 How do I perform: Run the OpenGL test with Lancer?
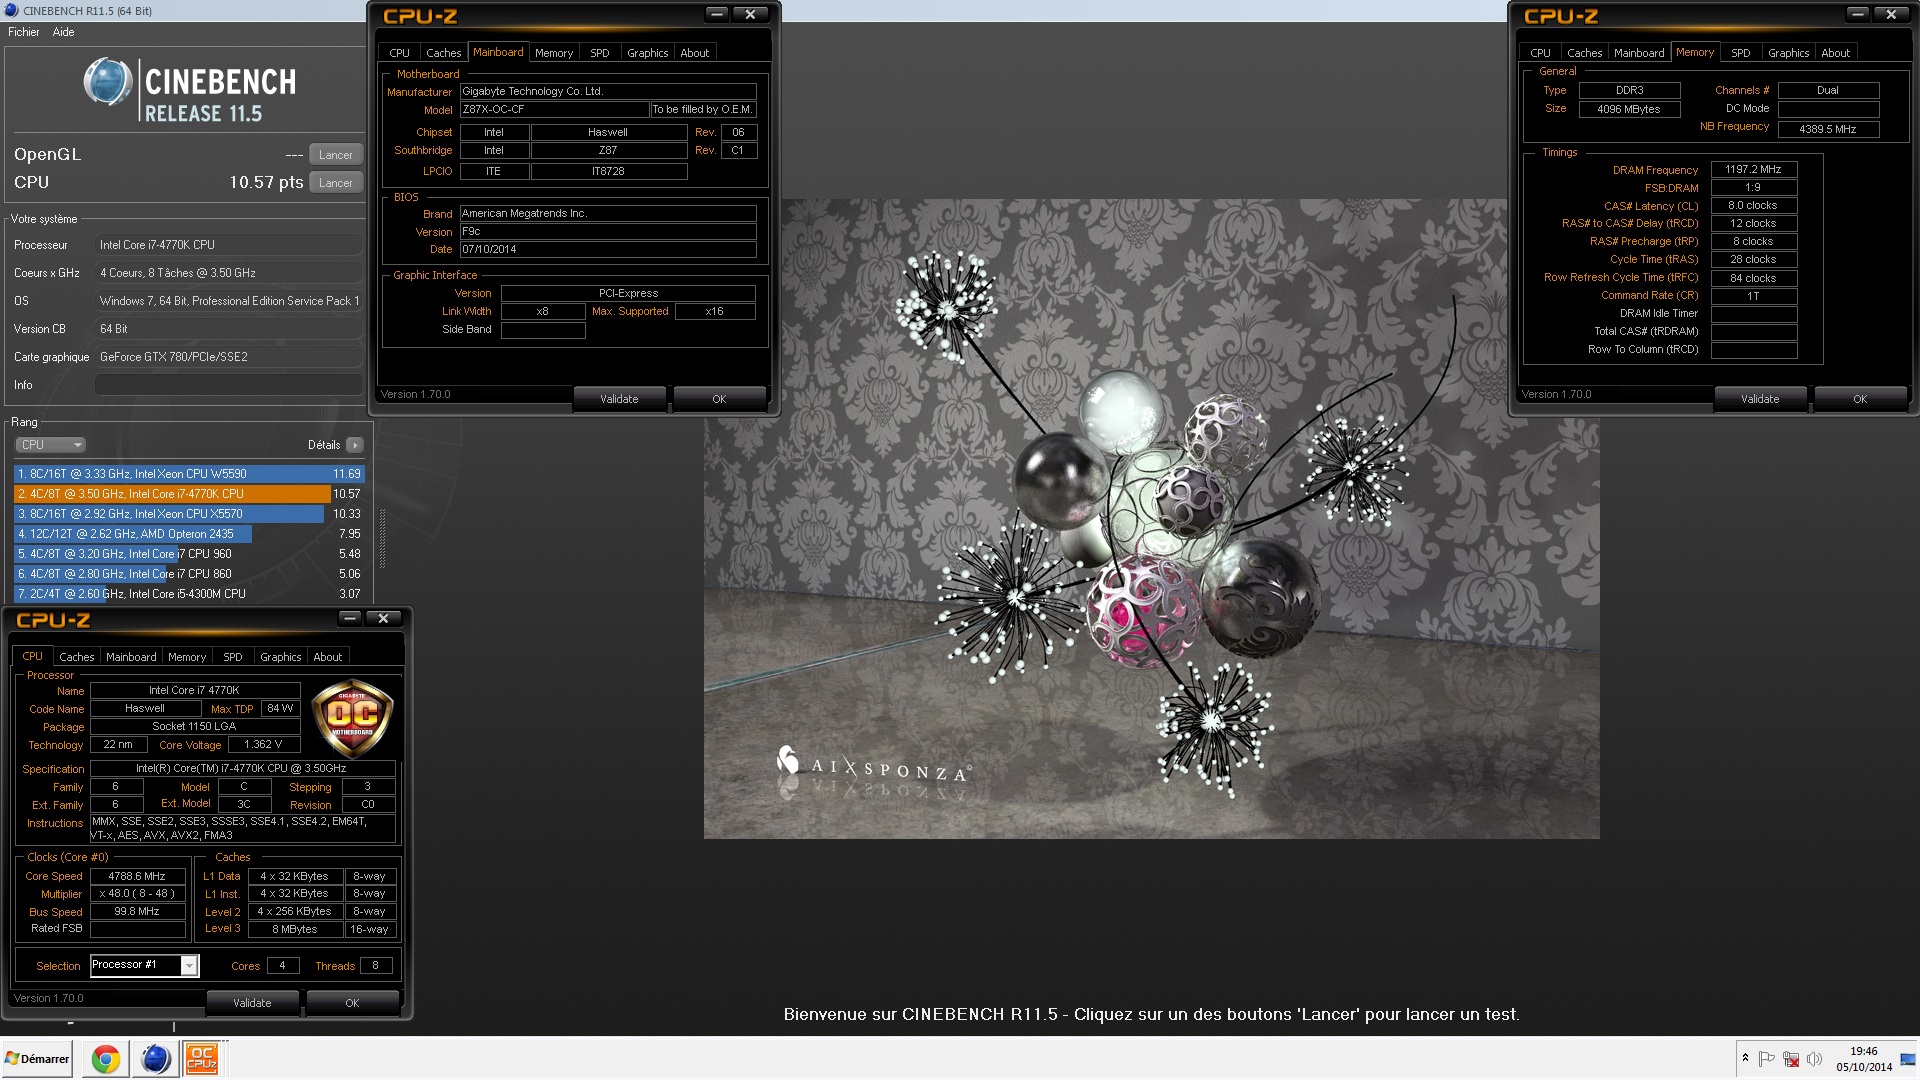(x=335, y=155)
